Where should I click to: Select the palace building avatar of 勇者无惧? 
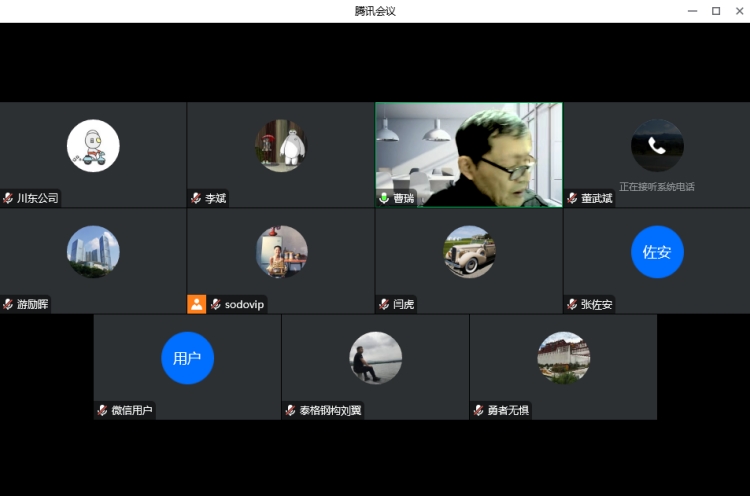[x=563, y=358]
